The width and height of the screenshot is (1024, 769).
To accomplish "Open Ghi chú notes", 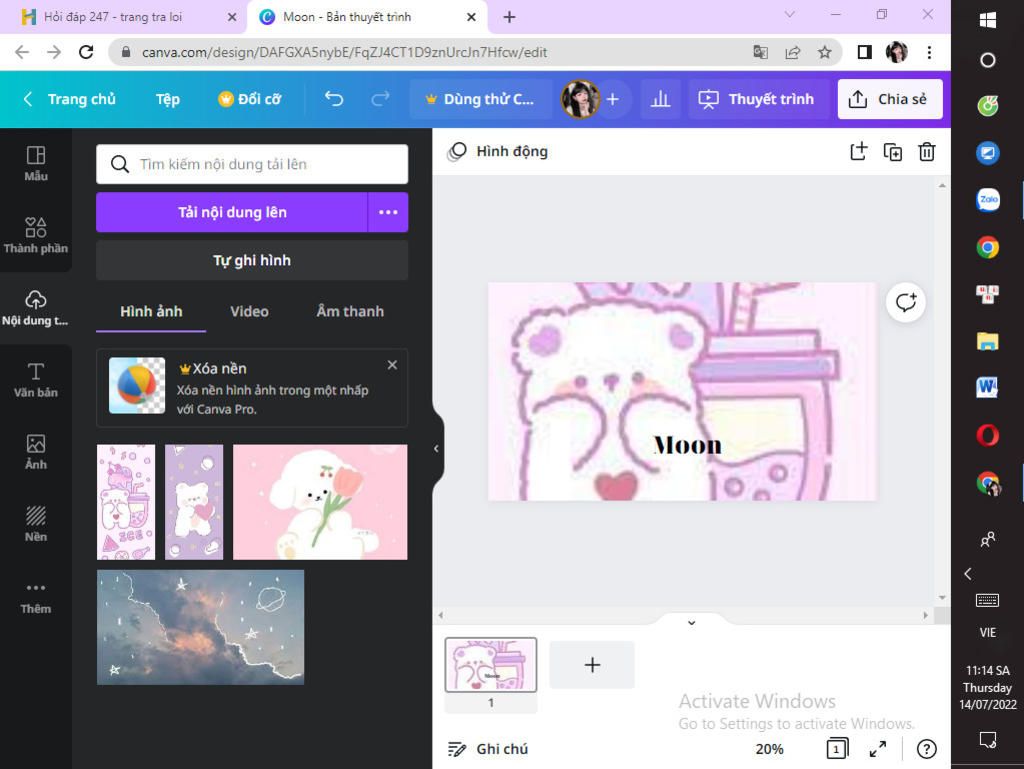I will tap(488, 749).
